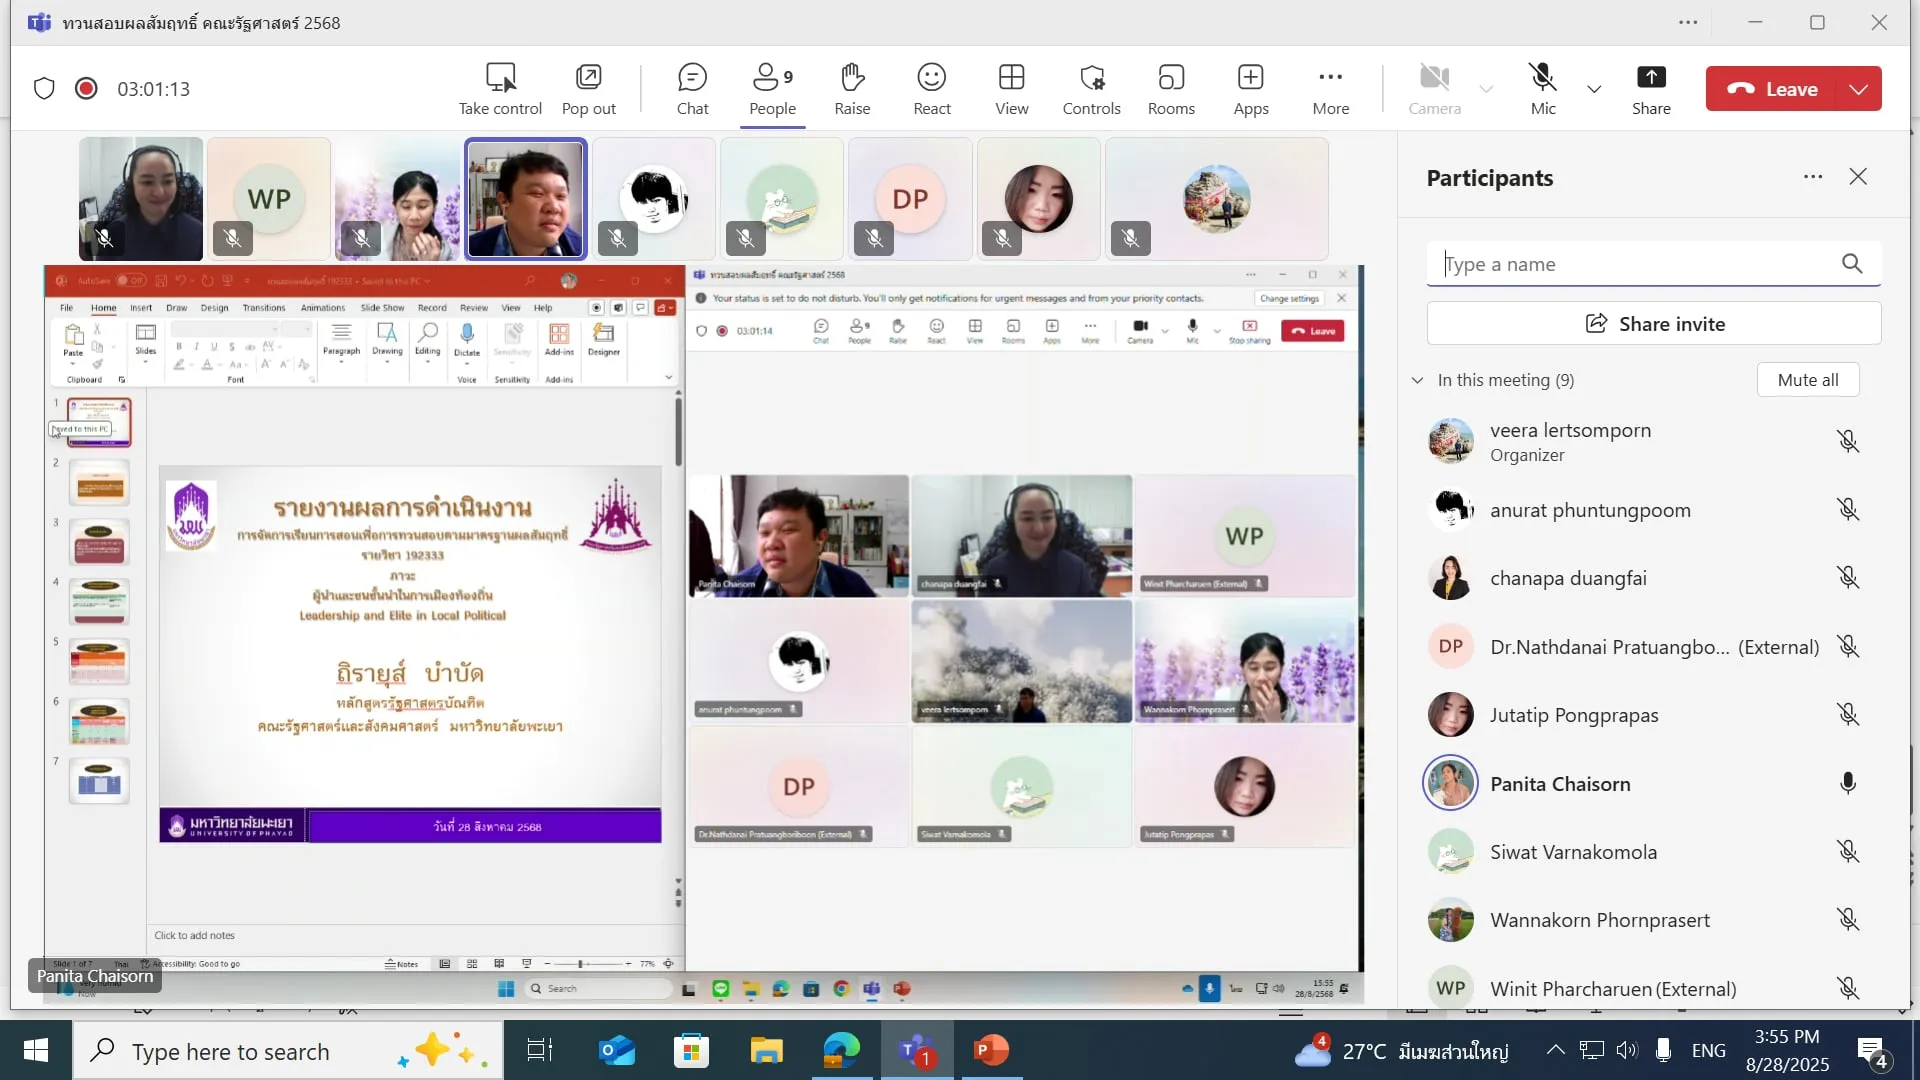Viewport: 1920px width, 1080px height.
Task: Open the More actions menu
Action: click(x=1330, y=88)
